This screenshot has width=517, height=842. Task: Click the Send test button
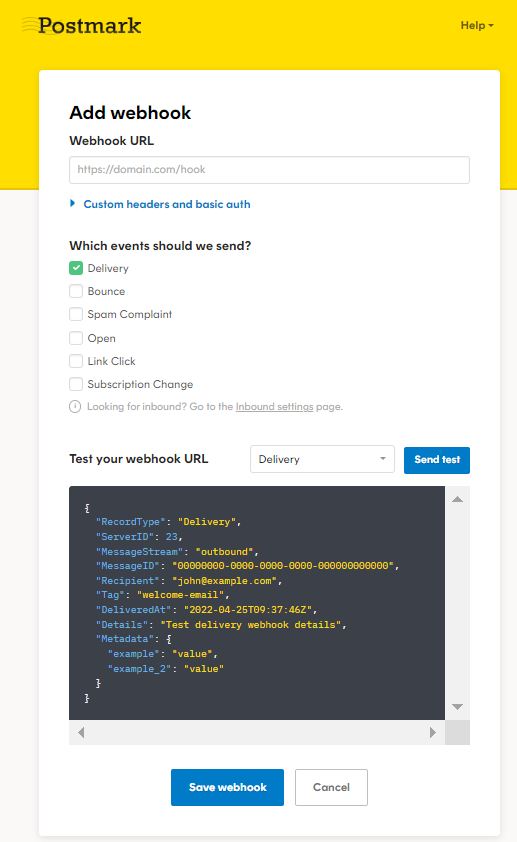tap(437, 460)
